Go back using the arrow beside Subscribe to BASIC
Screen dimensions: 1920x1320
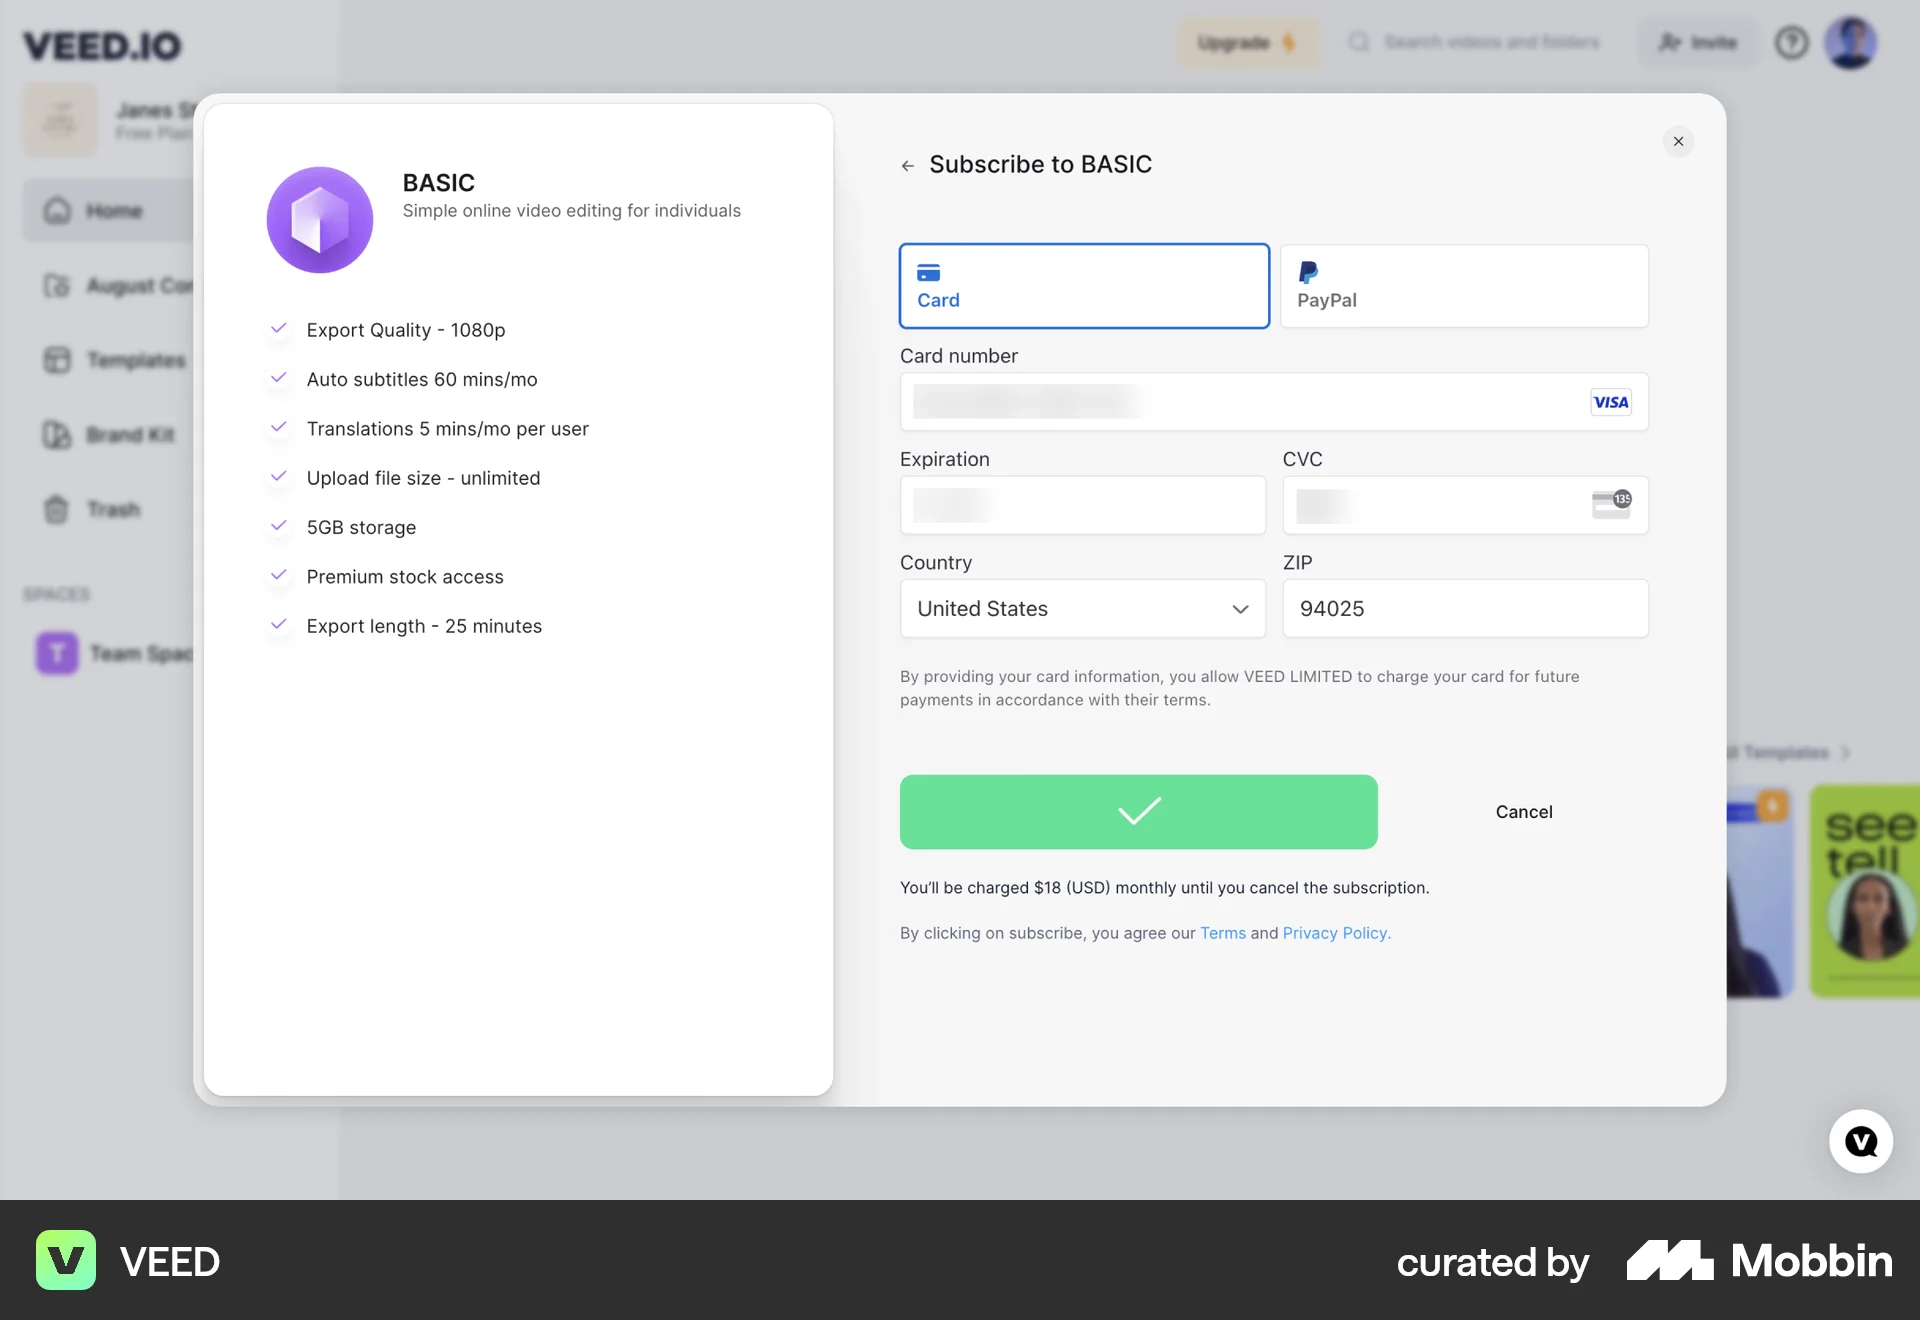pos(908,165)
